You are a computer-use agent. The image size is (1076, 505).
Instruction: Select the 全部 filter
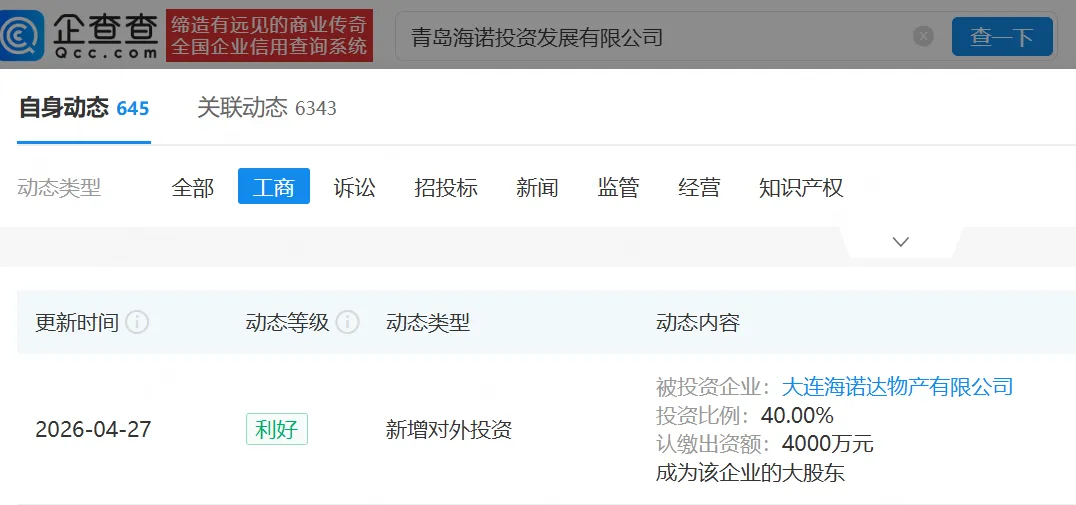point(193,187)
